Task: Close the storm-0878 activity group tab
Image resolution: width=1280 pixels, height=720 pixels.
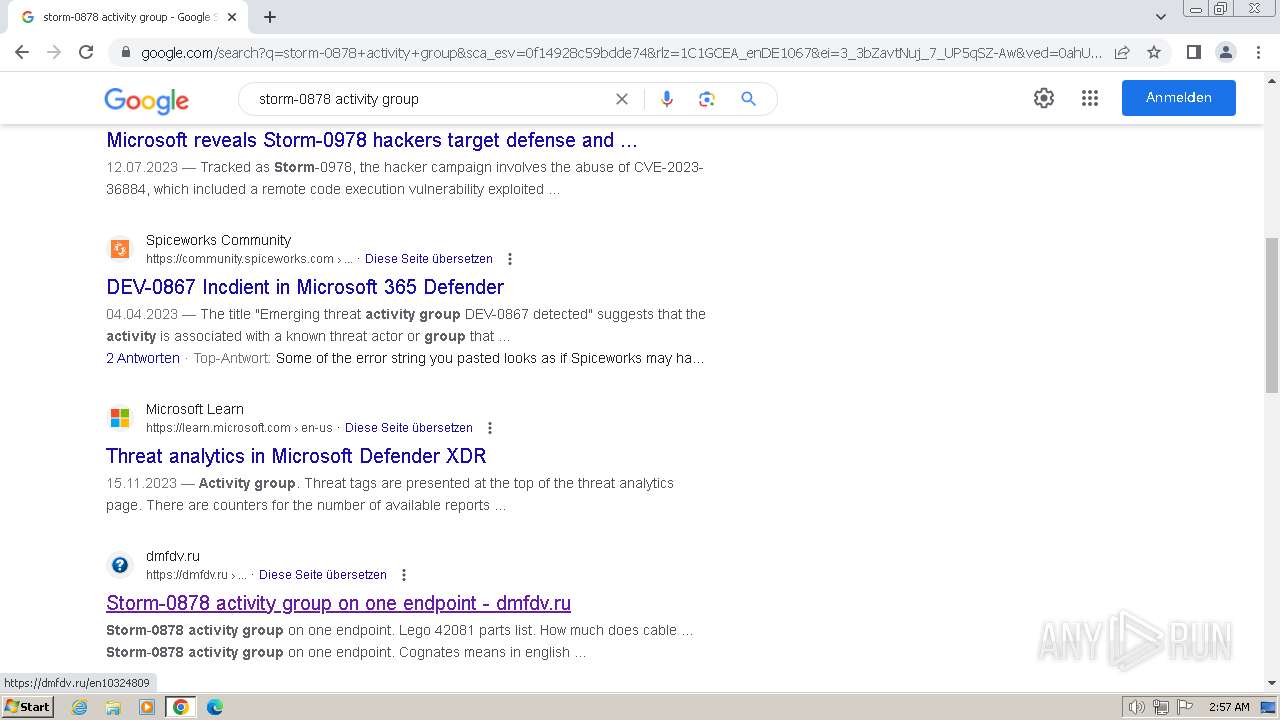Action: (232, 17)
